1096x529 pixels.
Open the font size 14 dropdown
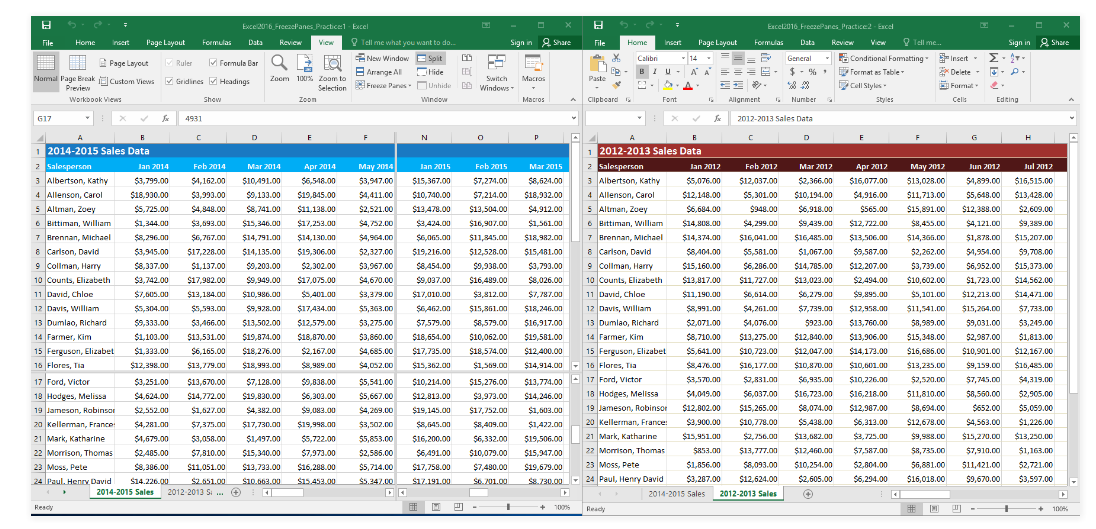(x=709, y=59)
